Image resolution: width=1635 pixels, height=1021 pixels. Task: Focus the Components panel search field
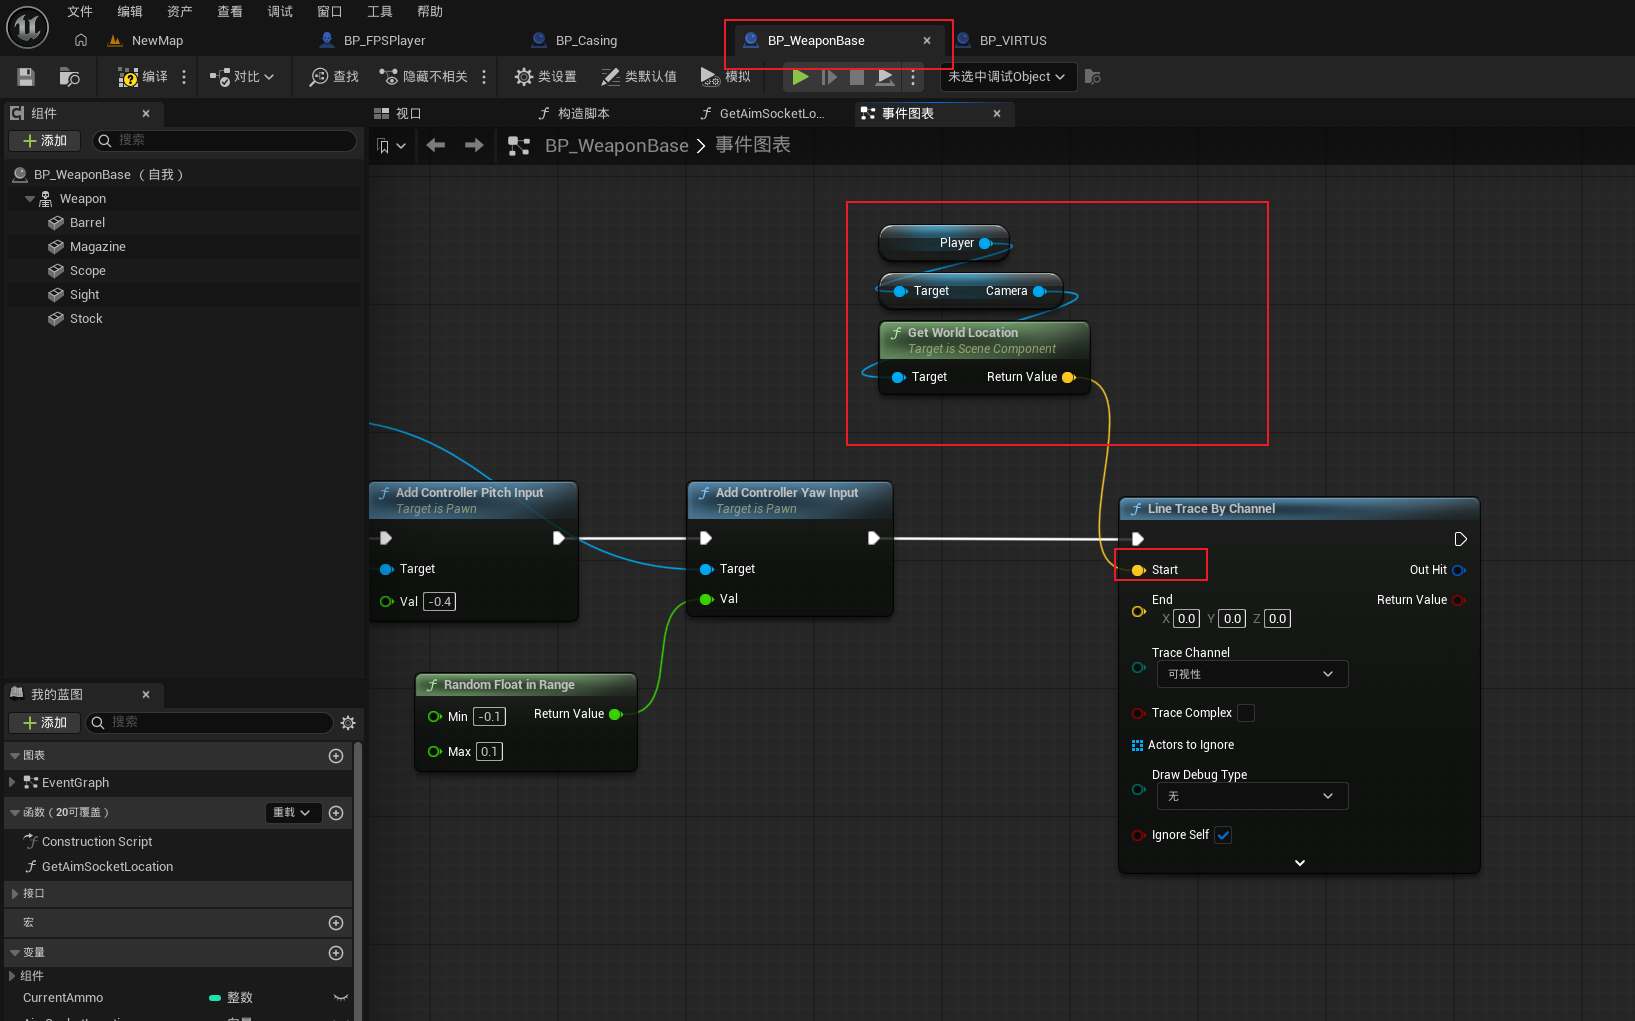[225, 141]
